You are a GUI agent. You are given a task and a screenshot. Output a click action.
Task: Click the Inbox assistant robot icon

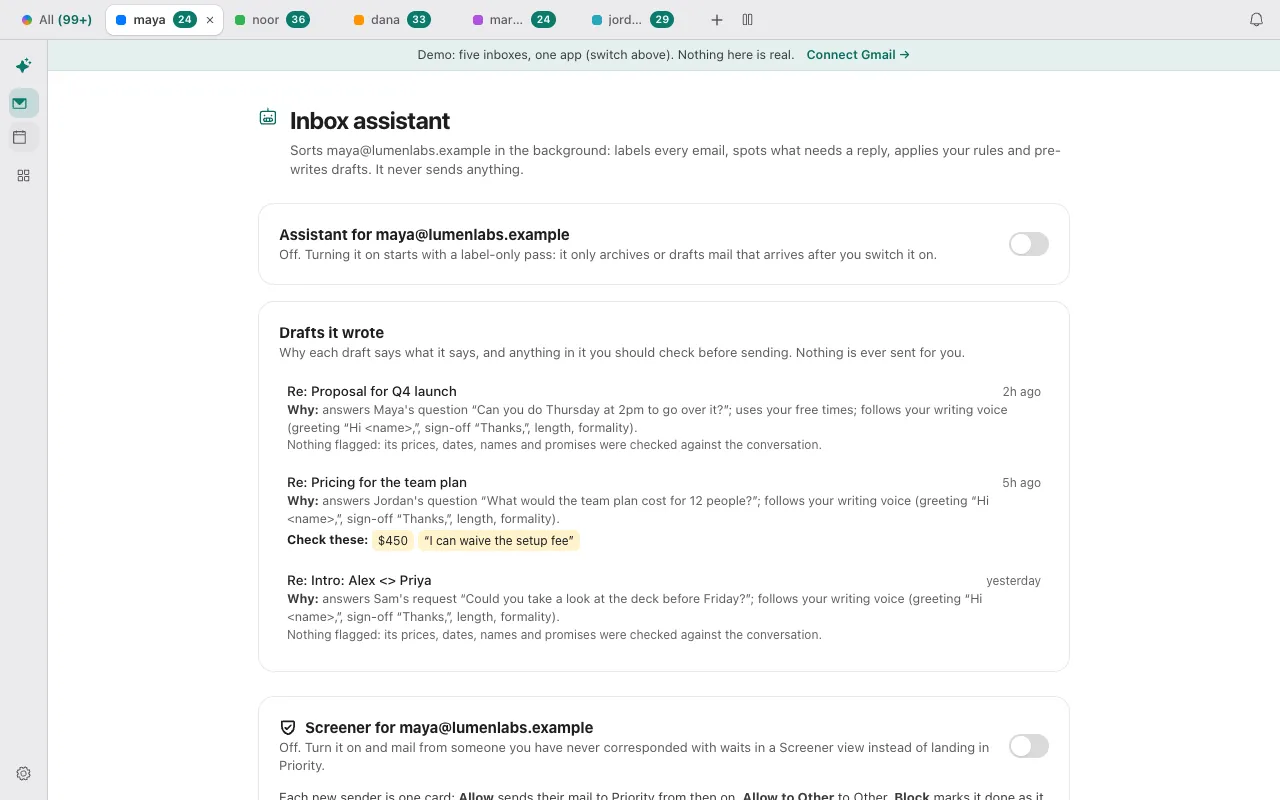click(x=268, y=118)
